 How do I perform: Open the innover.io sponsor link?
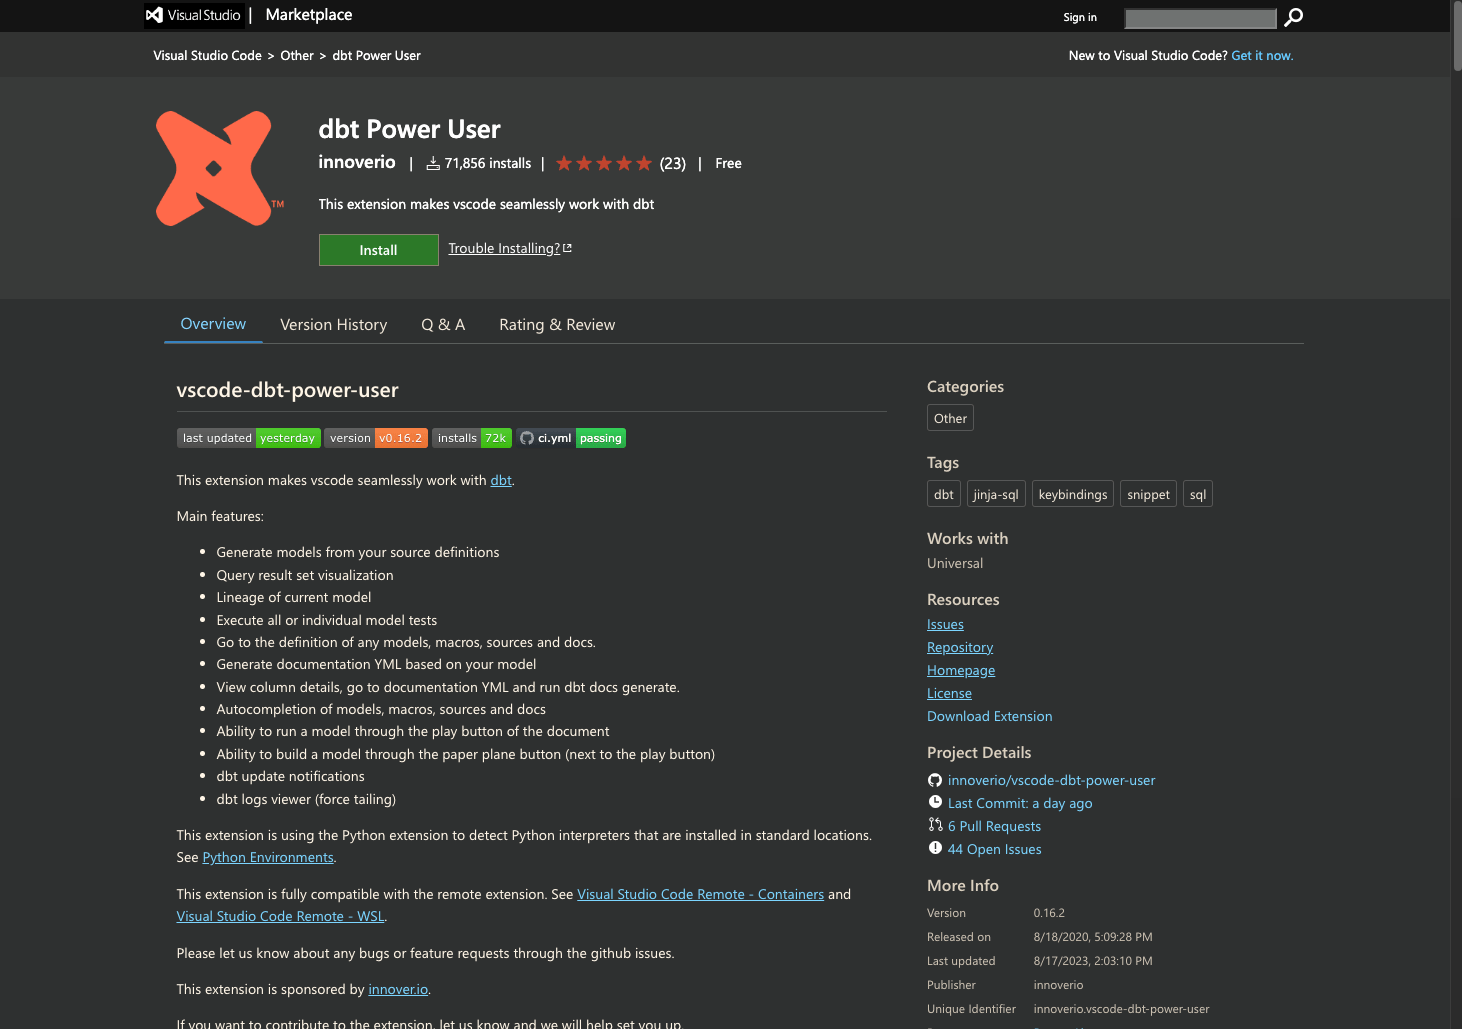coord(398,989)
